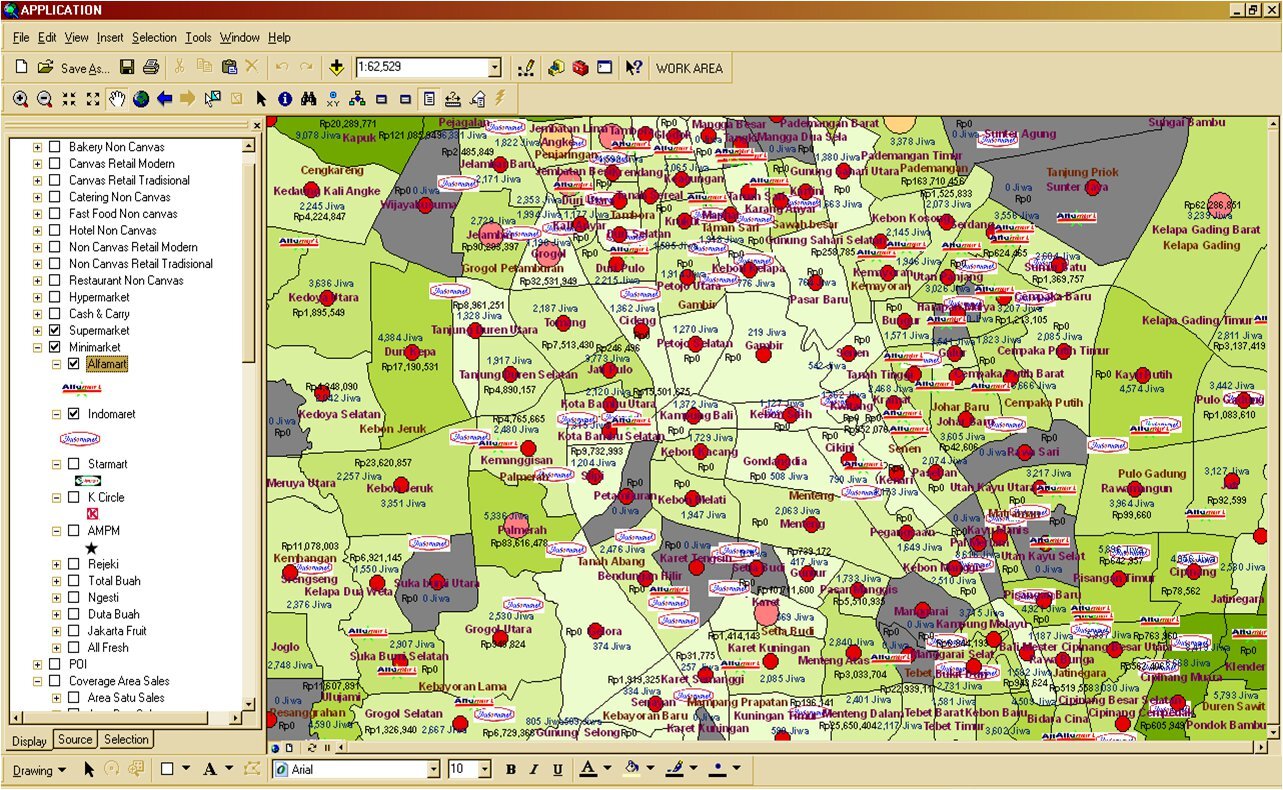This screenshot has width=1283, height=790.
Task: Open the Arial font name dropdown
Action: [x=433, y=770]
